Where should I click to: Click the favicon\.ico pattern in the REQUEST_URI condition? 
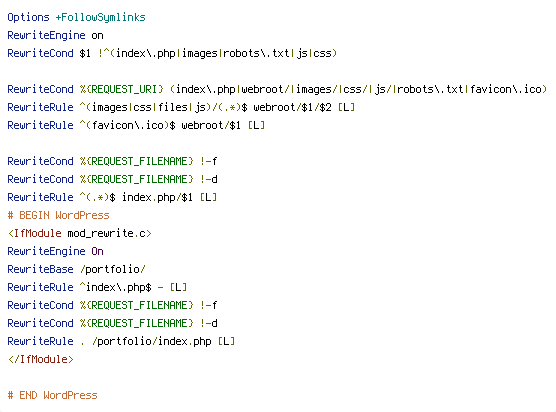tap(506, 89)
